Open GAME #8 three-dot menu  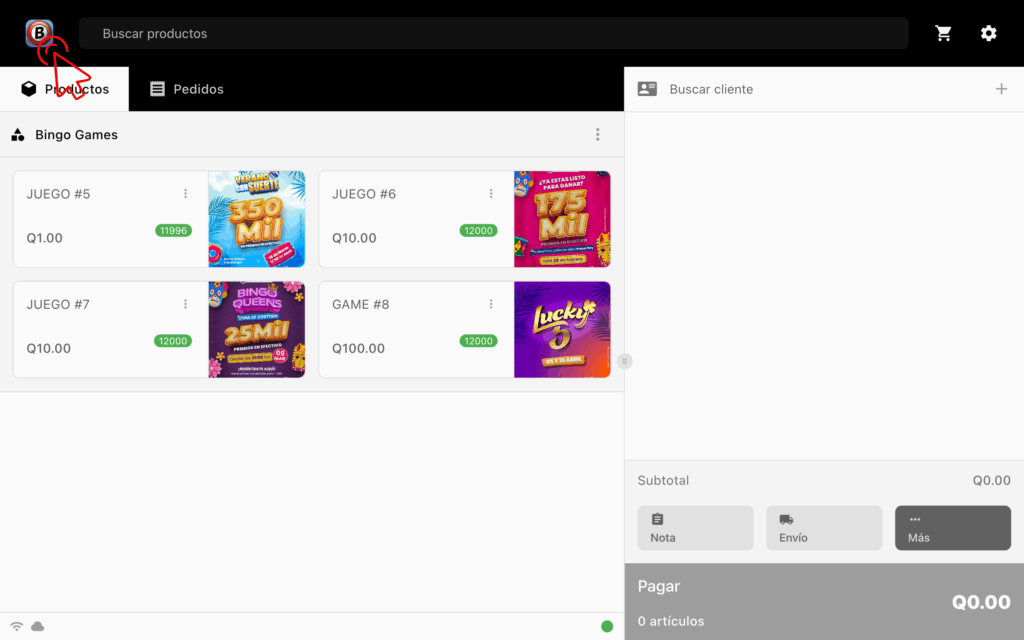pos(491,304)
